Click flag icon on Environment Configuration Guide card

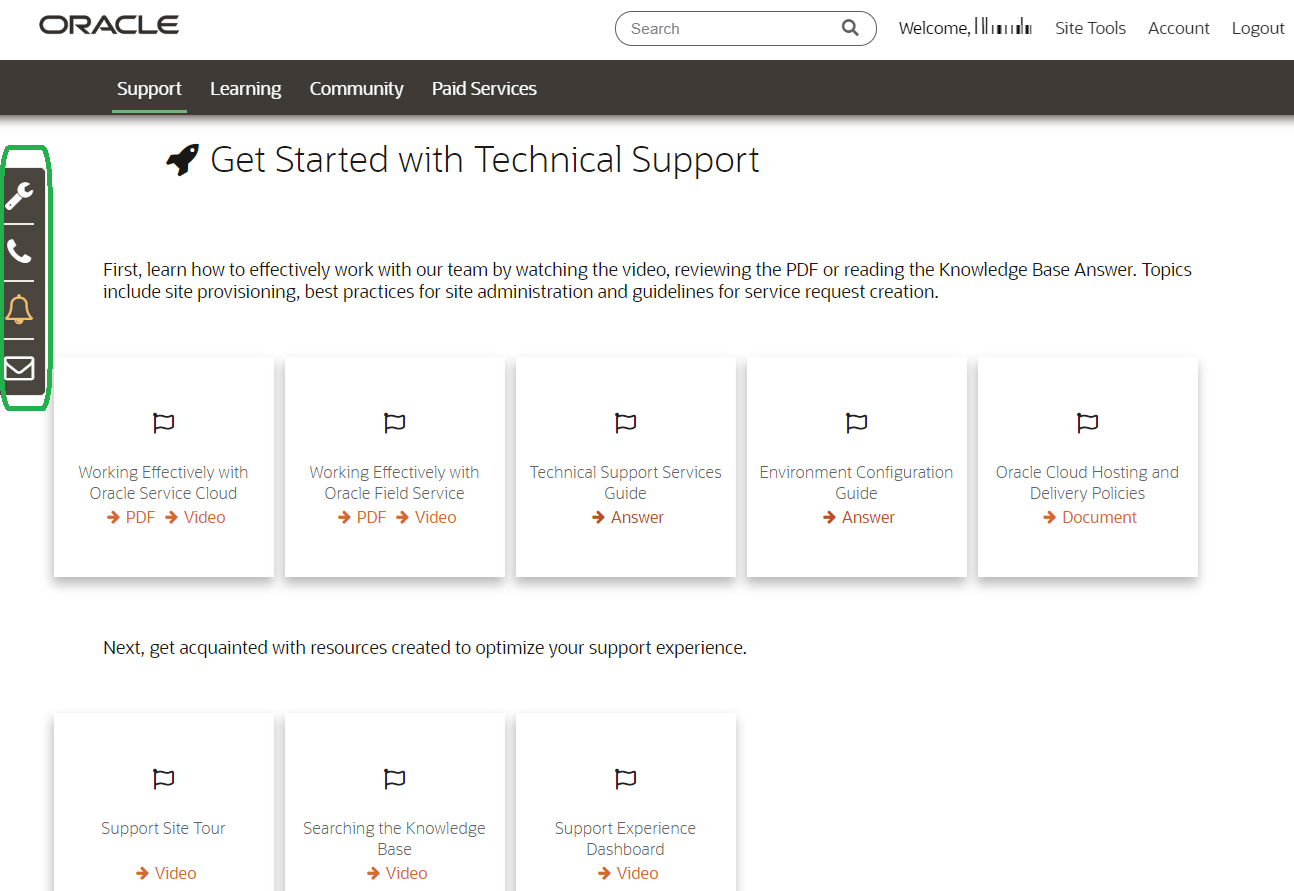pyautogui.click(x=856, y=423)
